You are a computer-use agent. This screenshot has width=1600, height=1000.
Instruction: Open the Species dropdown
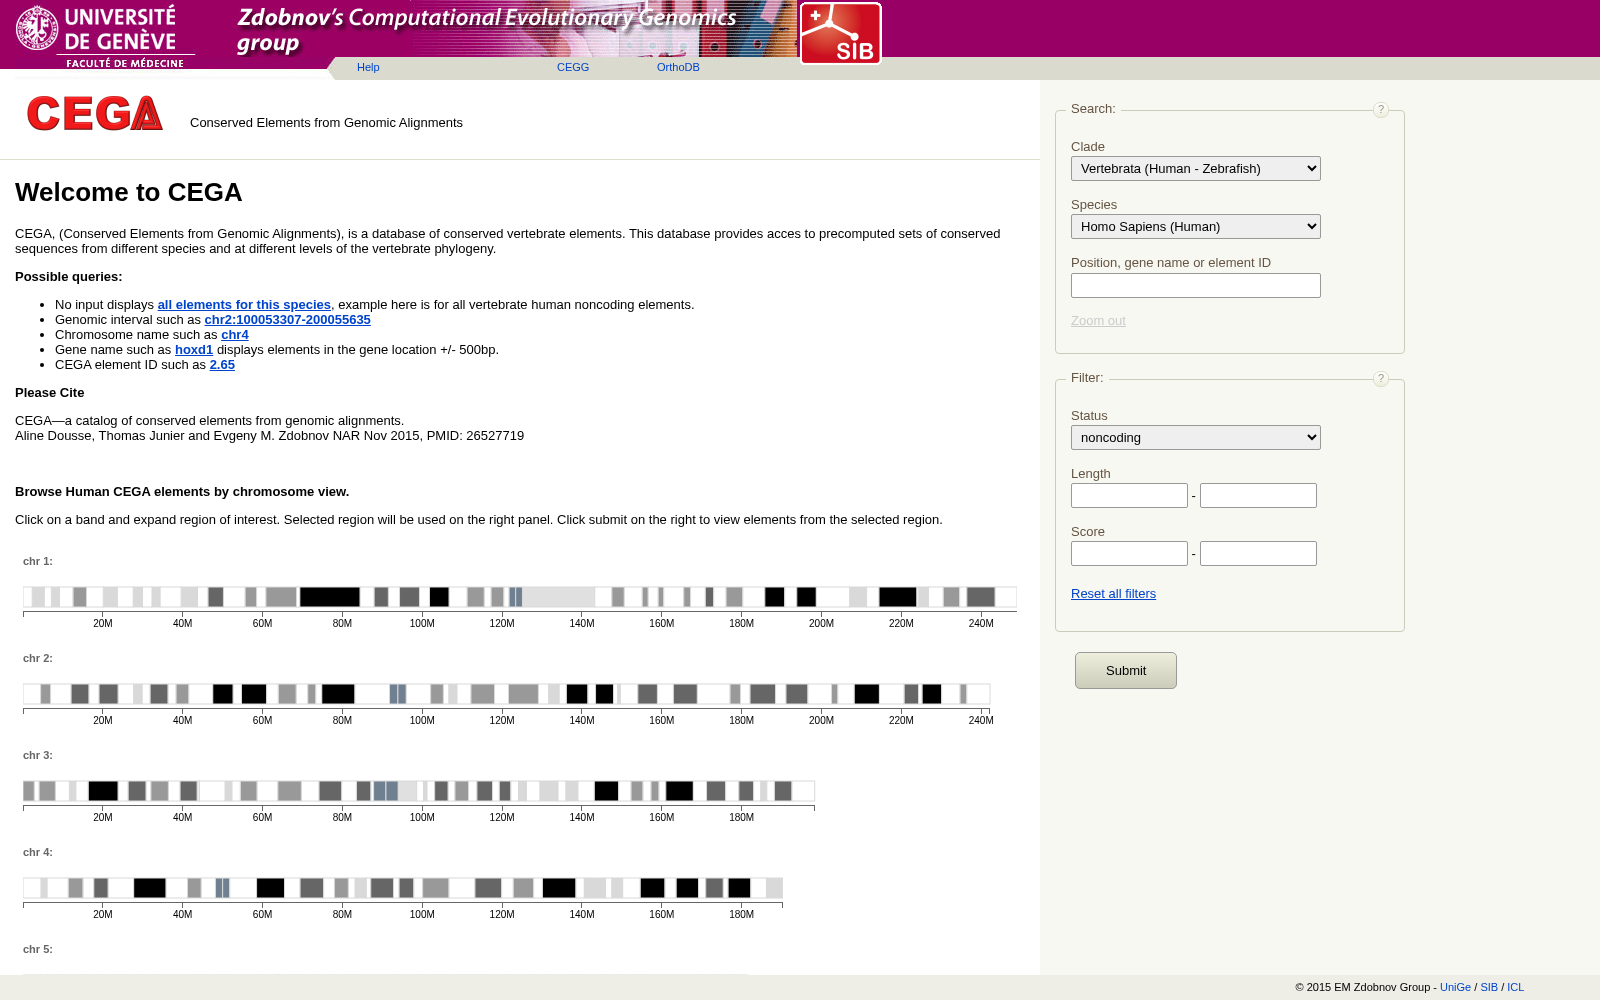1195,227
